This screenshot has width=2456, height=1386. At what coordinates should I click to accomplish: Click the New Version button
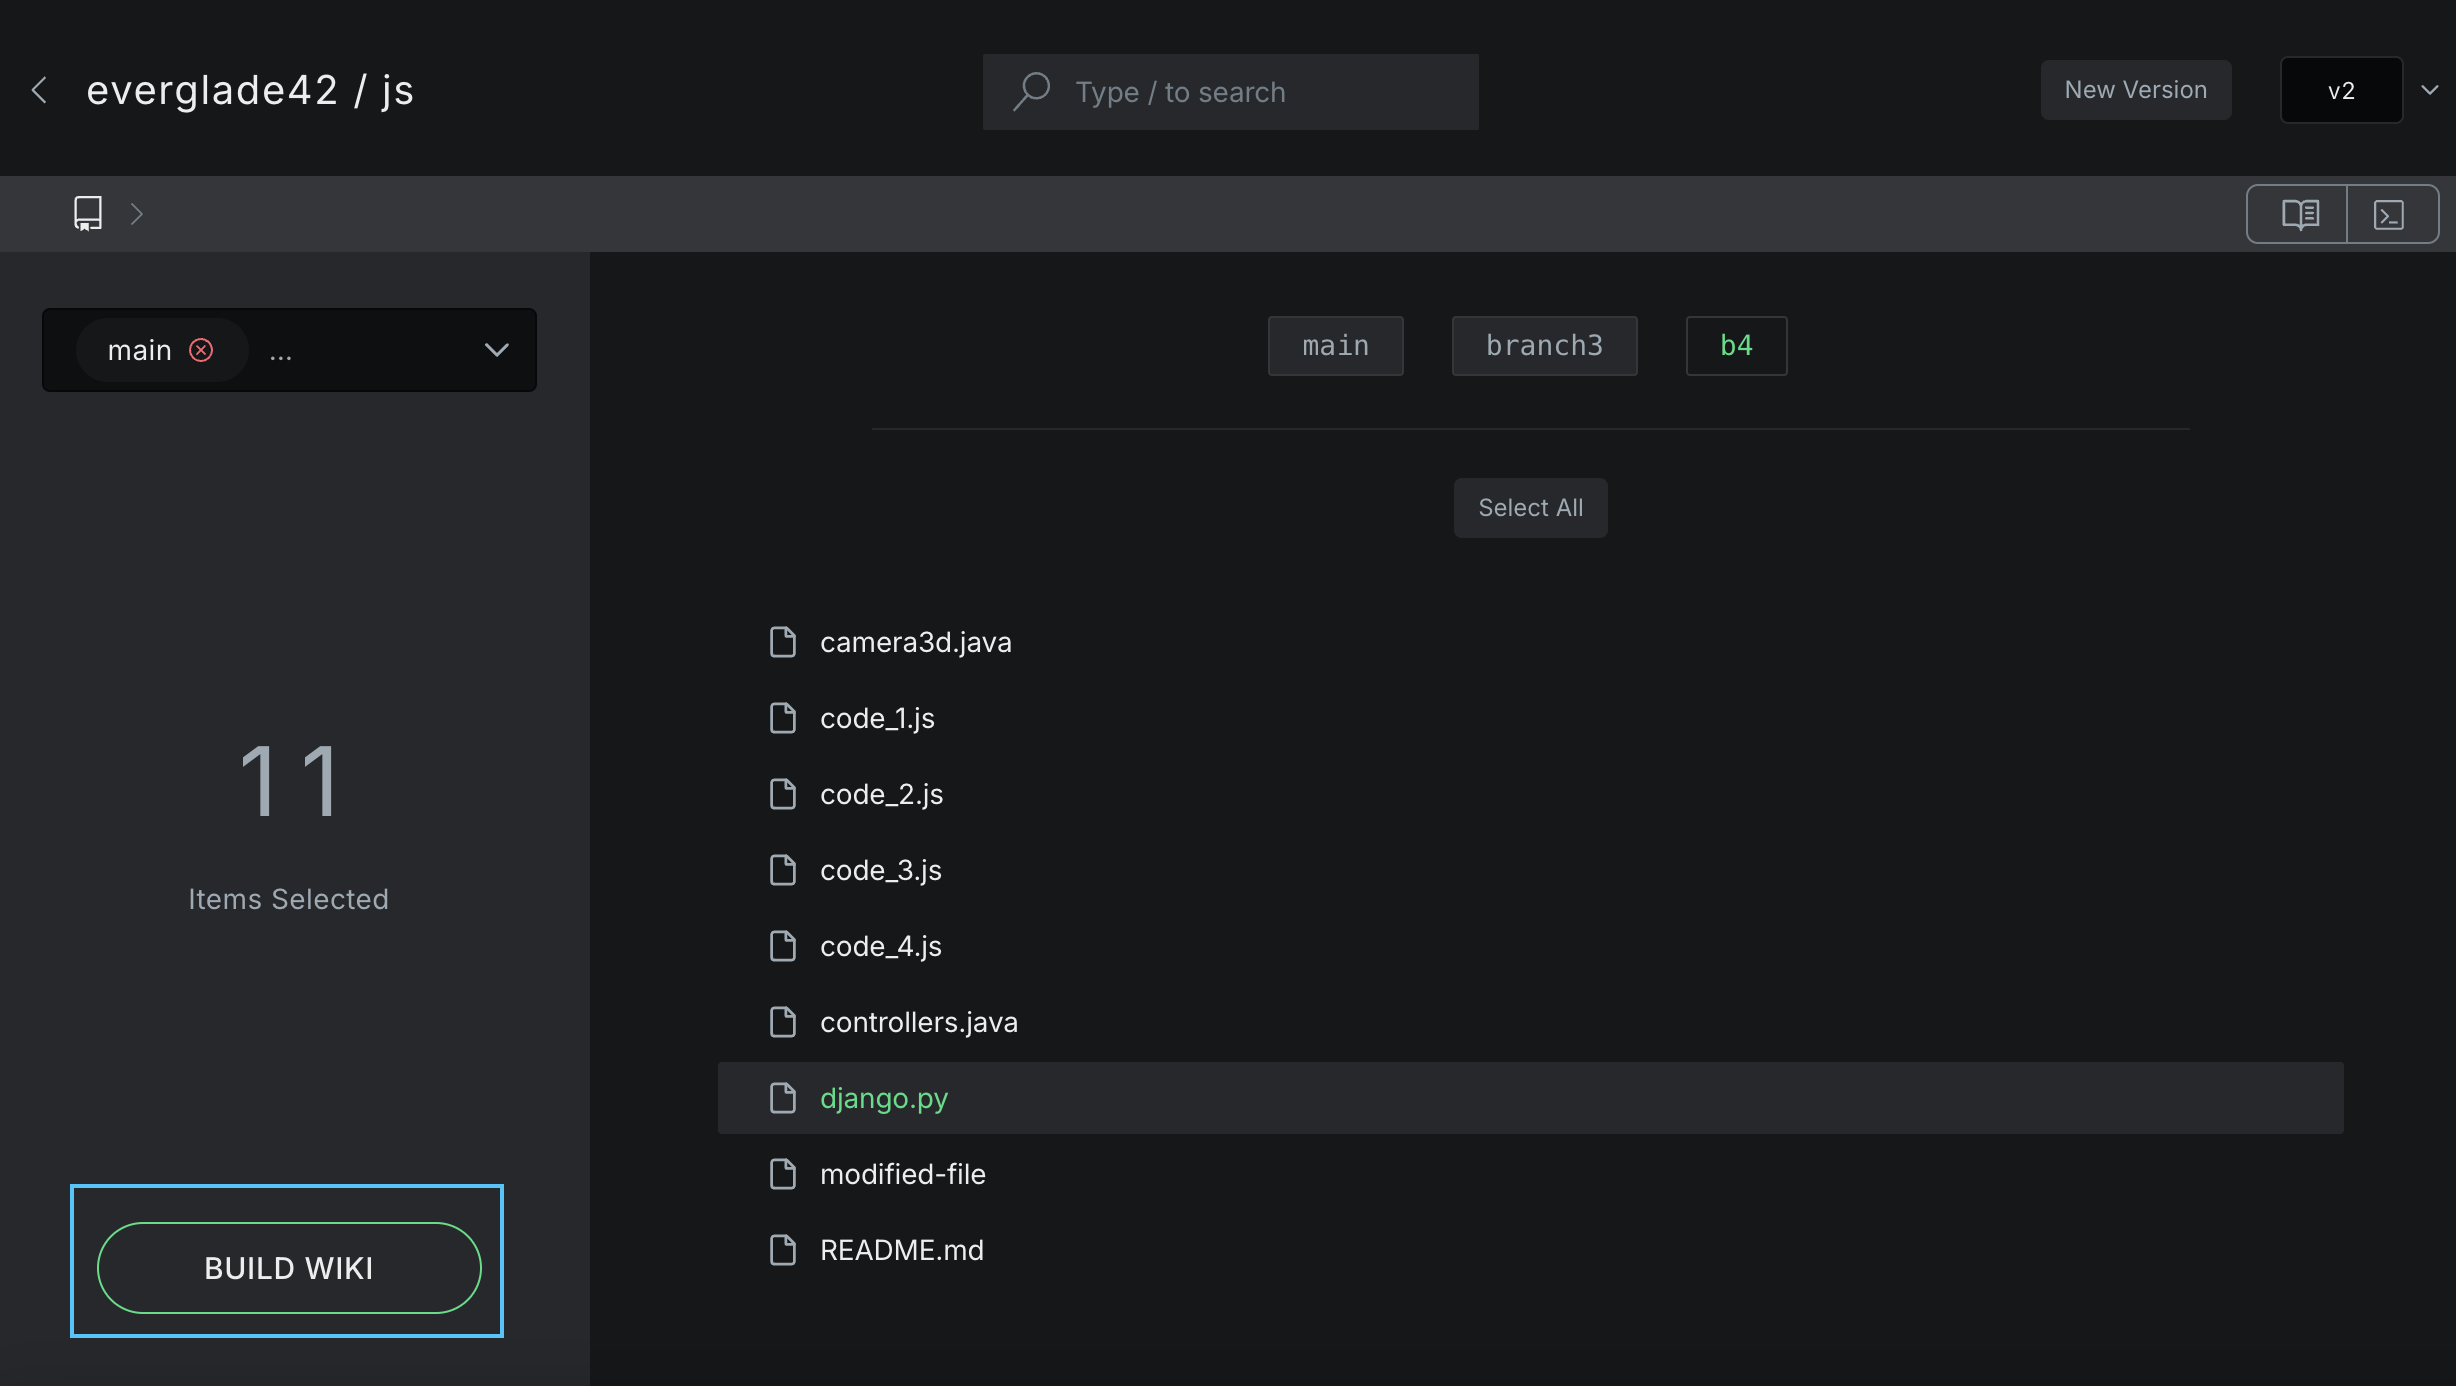pos(2136,90)
